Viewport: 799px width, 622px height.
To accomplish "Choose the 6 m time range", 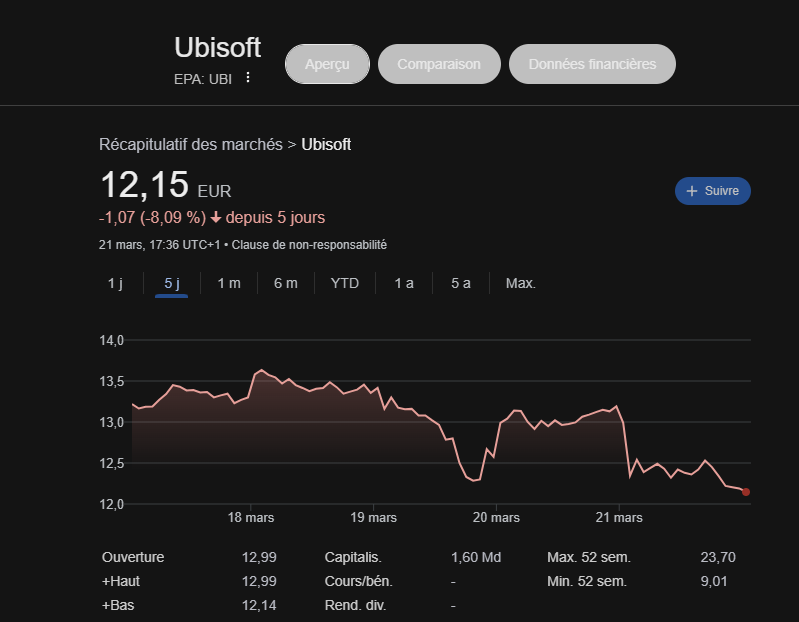I will click(x=285, y=283).
